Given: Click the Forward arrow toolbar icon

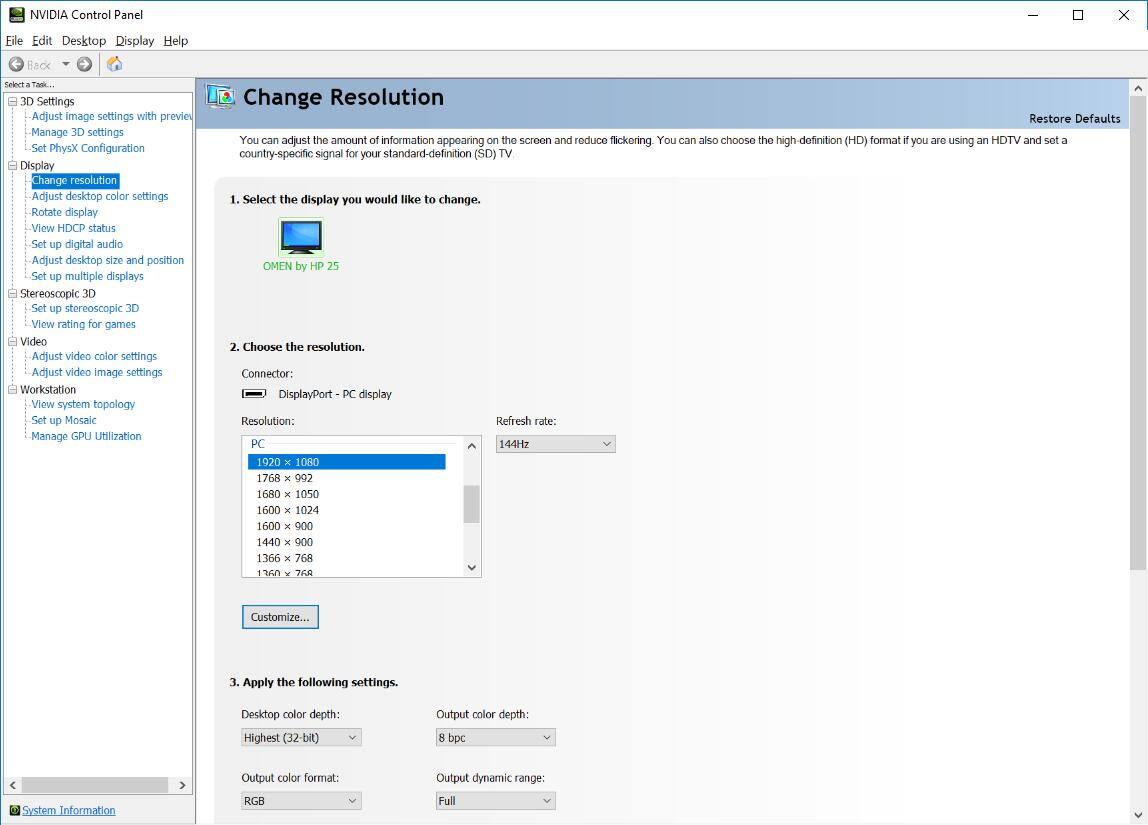Looking at the screenshot, I should click(x=85, y=64).
